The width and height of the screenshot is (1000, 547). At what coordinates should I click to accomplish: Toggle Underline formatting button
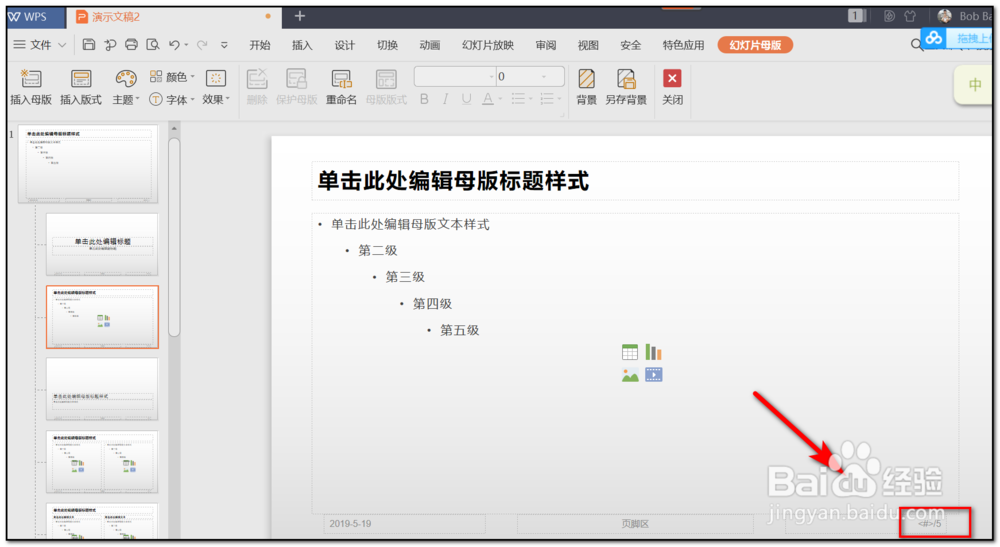click(466, 99)
